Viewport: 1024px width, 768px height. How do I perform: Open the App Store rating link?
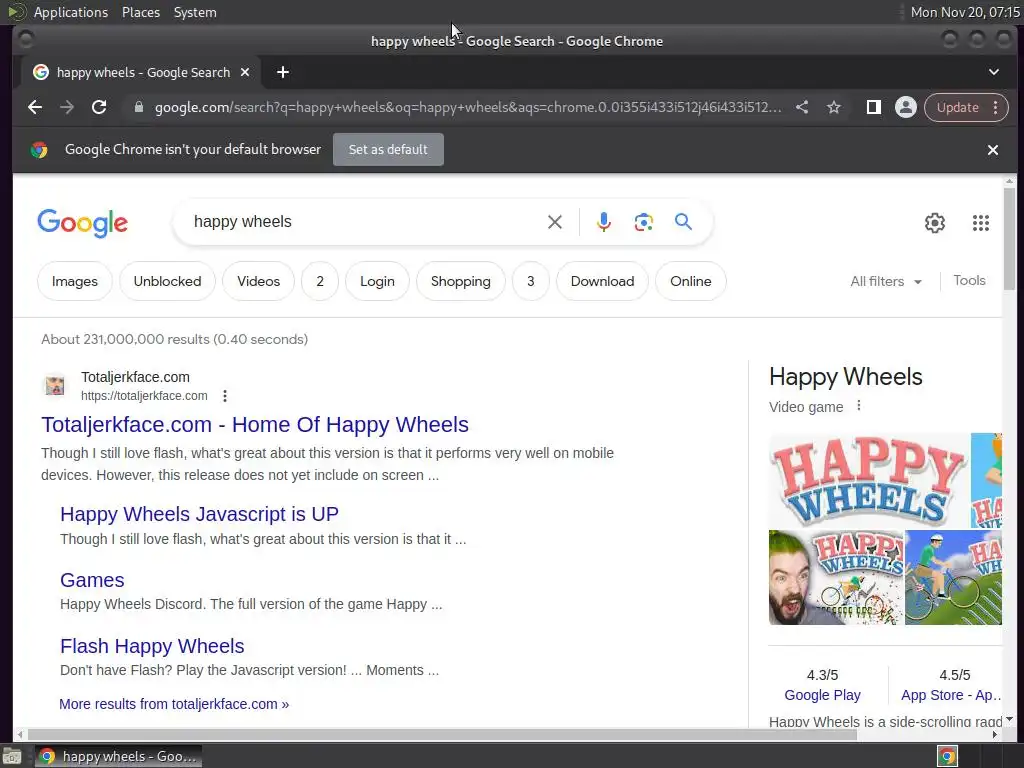click(x=951, y=695)
